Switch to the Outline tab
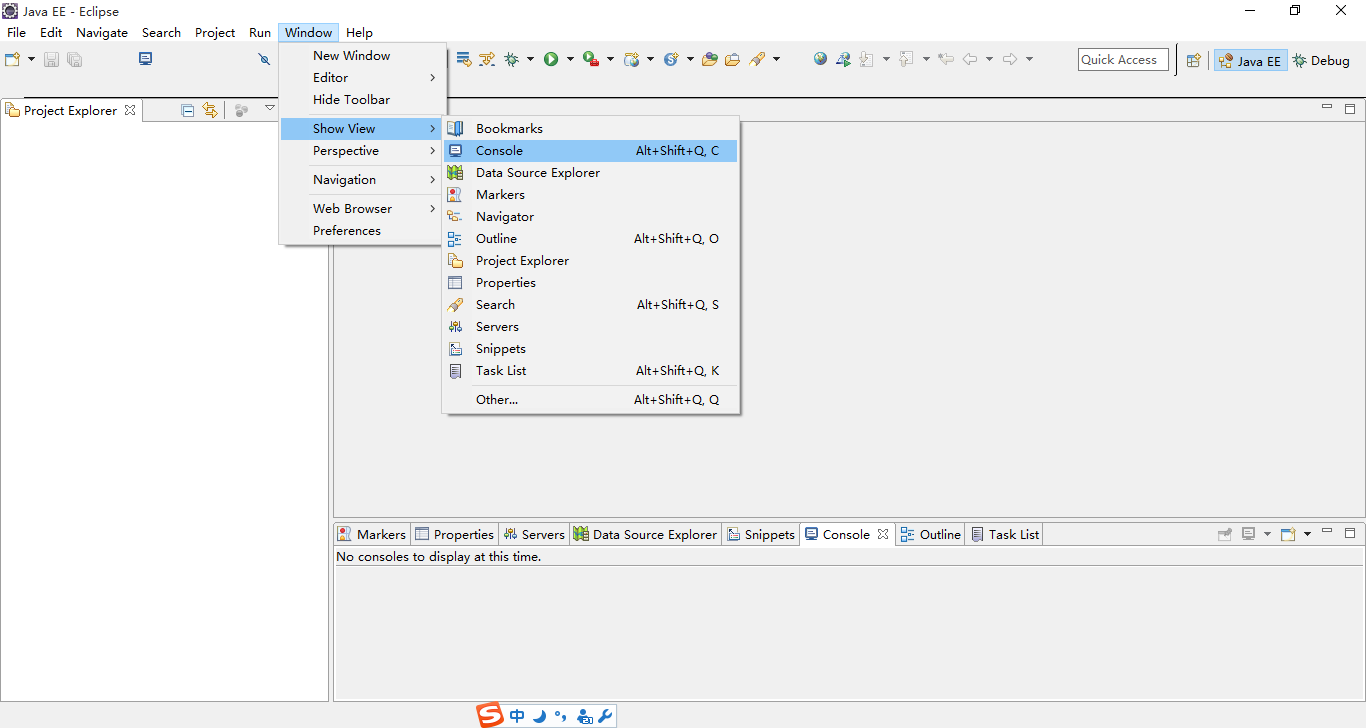 point(931,535)
